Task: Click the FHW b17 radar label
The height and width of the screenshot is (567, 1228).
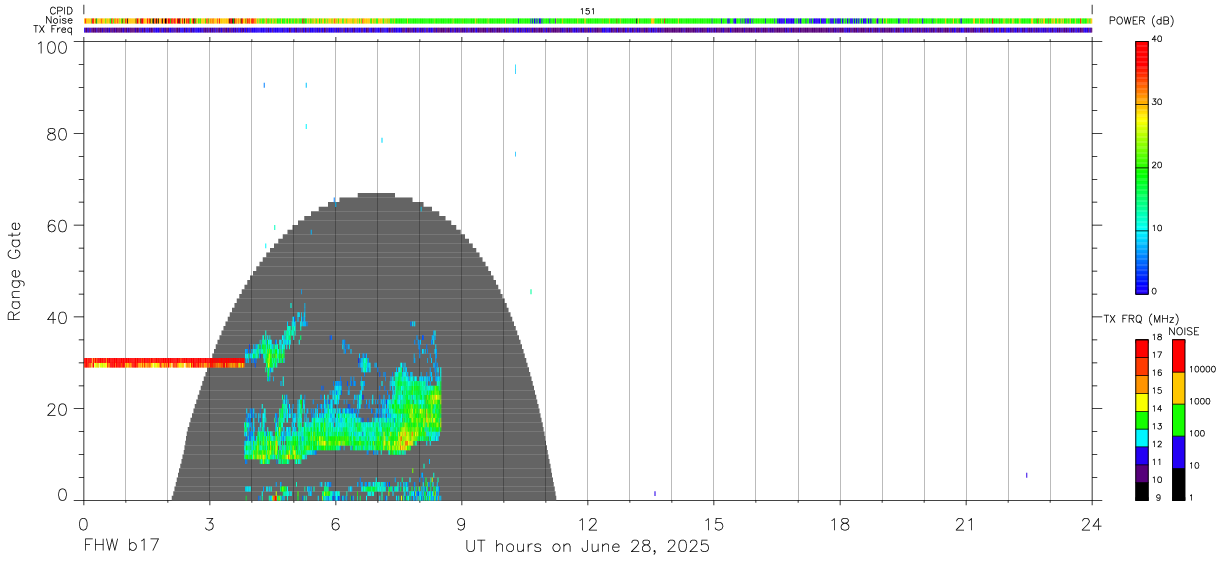Action: (121, 547)
